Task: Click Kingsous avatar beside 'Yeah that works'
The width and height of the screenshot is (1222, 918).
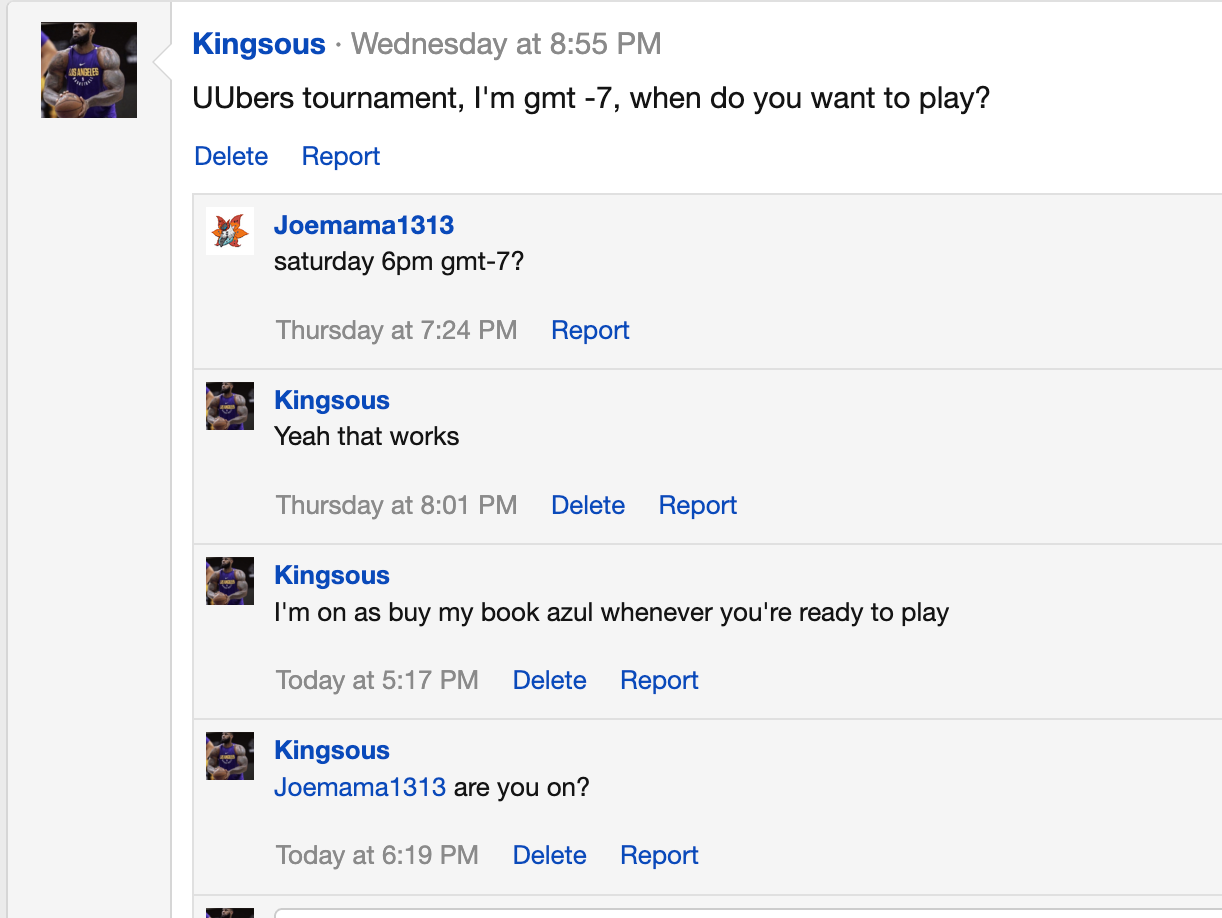Action: 230,406
